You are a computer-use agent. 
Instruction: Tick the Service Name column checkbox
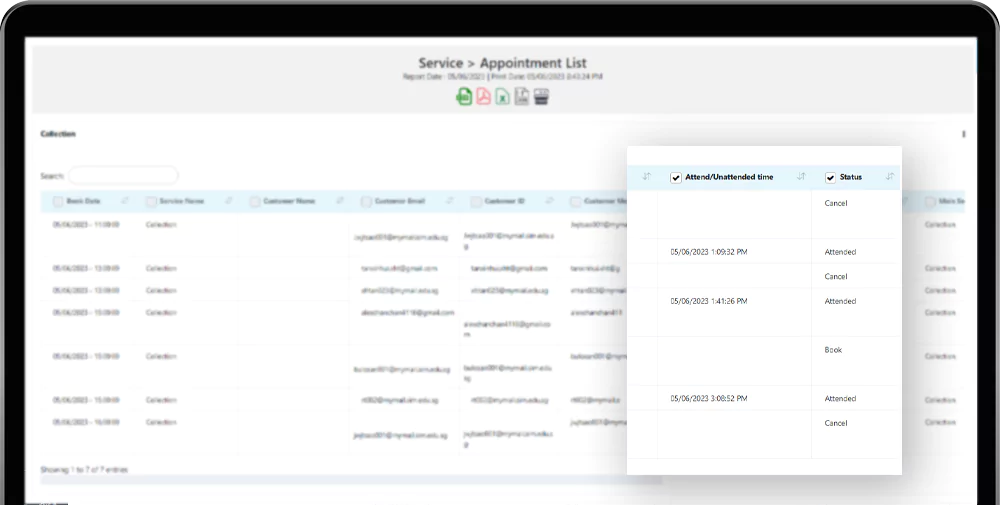pyautogui.click(x=151, y=201)
